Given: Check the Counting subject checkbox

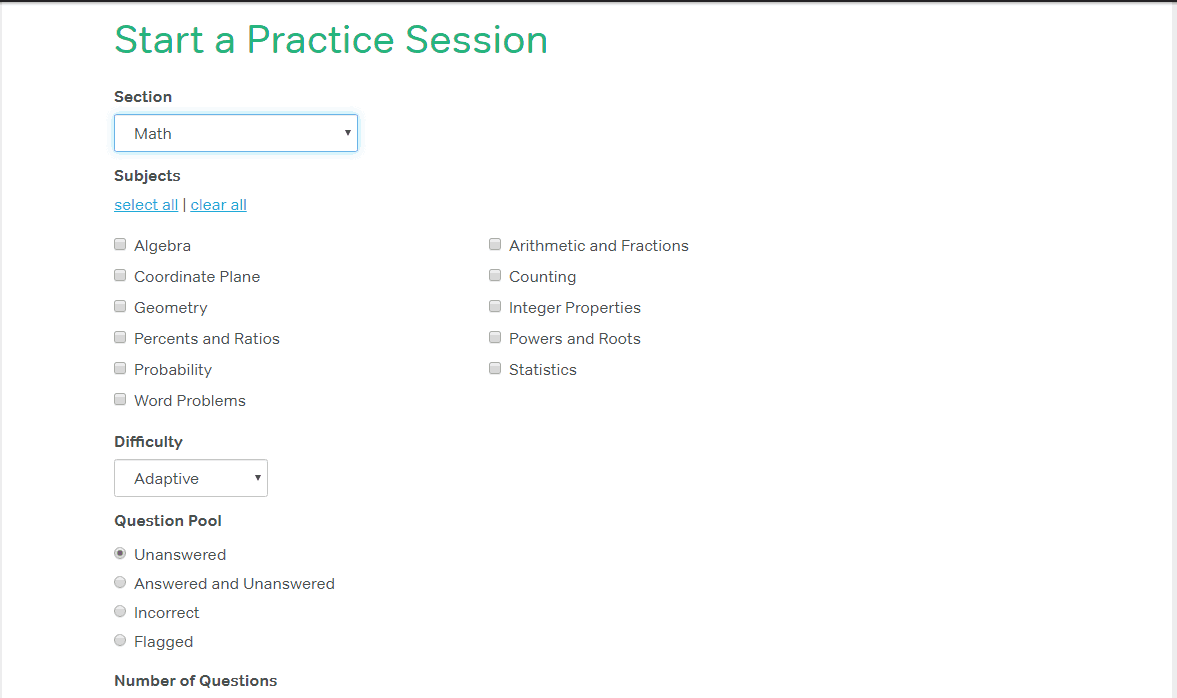Looking at the screenshot, I should (495, 275).
